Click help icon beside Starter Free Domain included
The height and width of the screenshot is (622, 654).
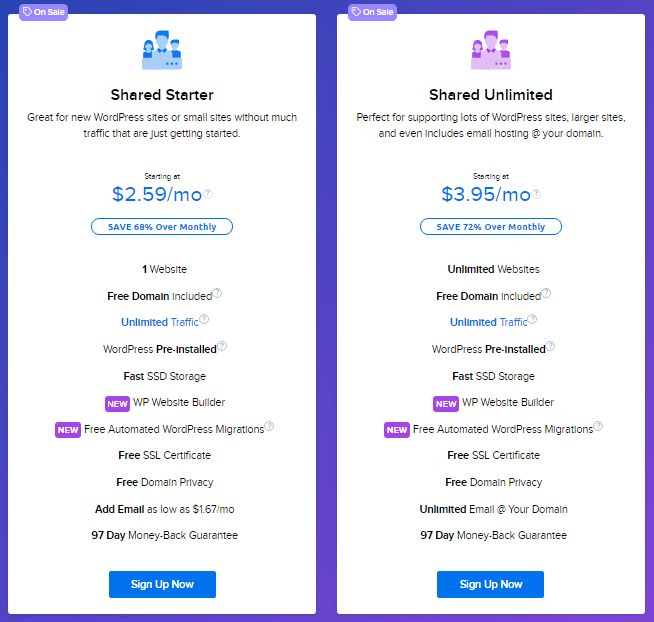click(x=217, y=293)
